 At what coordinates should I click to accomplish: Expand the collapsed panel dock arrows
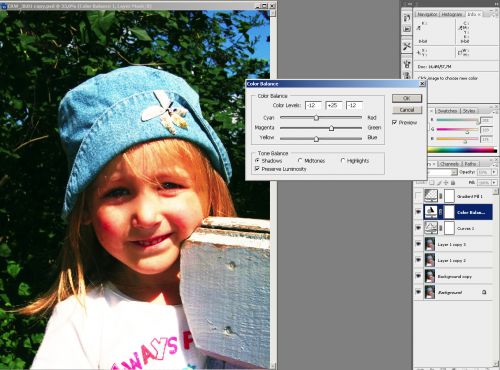(x=409, y=4)
